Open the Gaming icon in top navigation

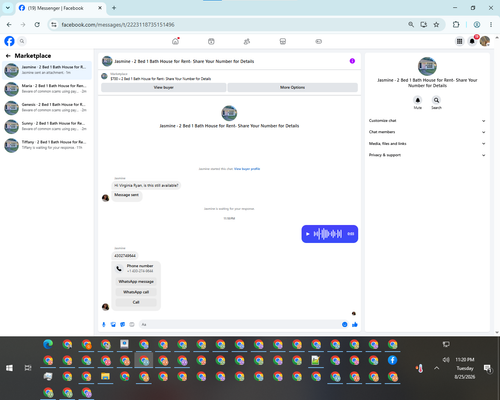(318, 41)
